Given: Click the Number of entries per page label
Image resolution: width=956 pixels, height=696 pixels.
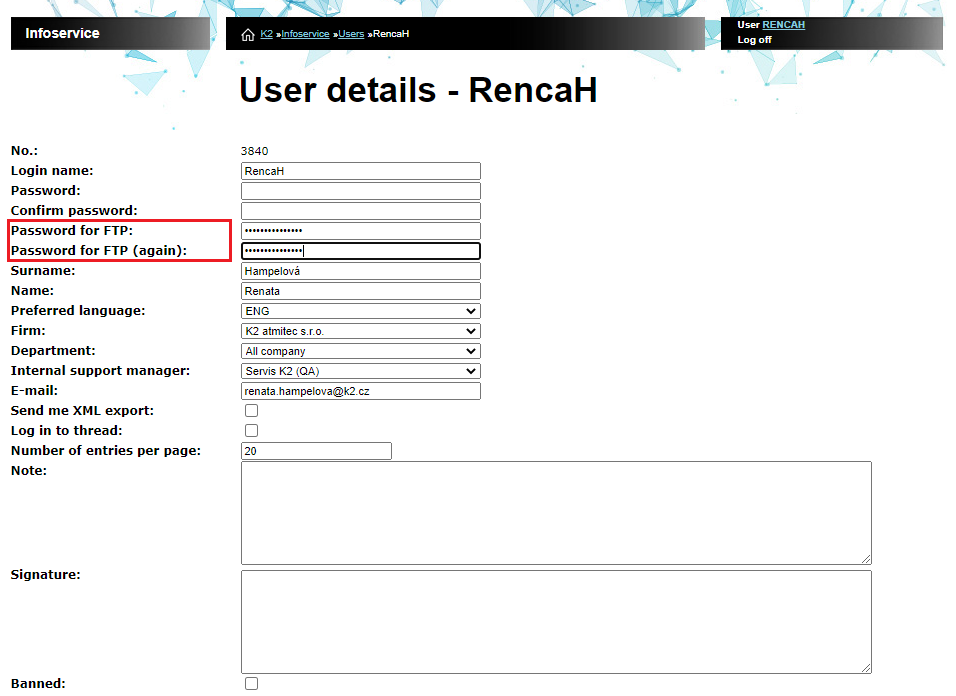Looking at the screenshot, I should coord(106,451).
